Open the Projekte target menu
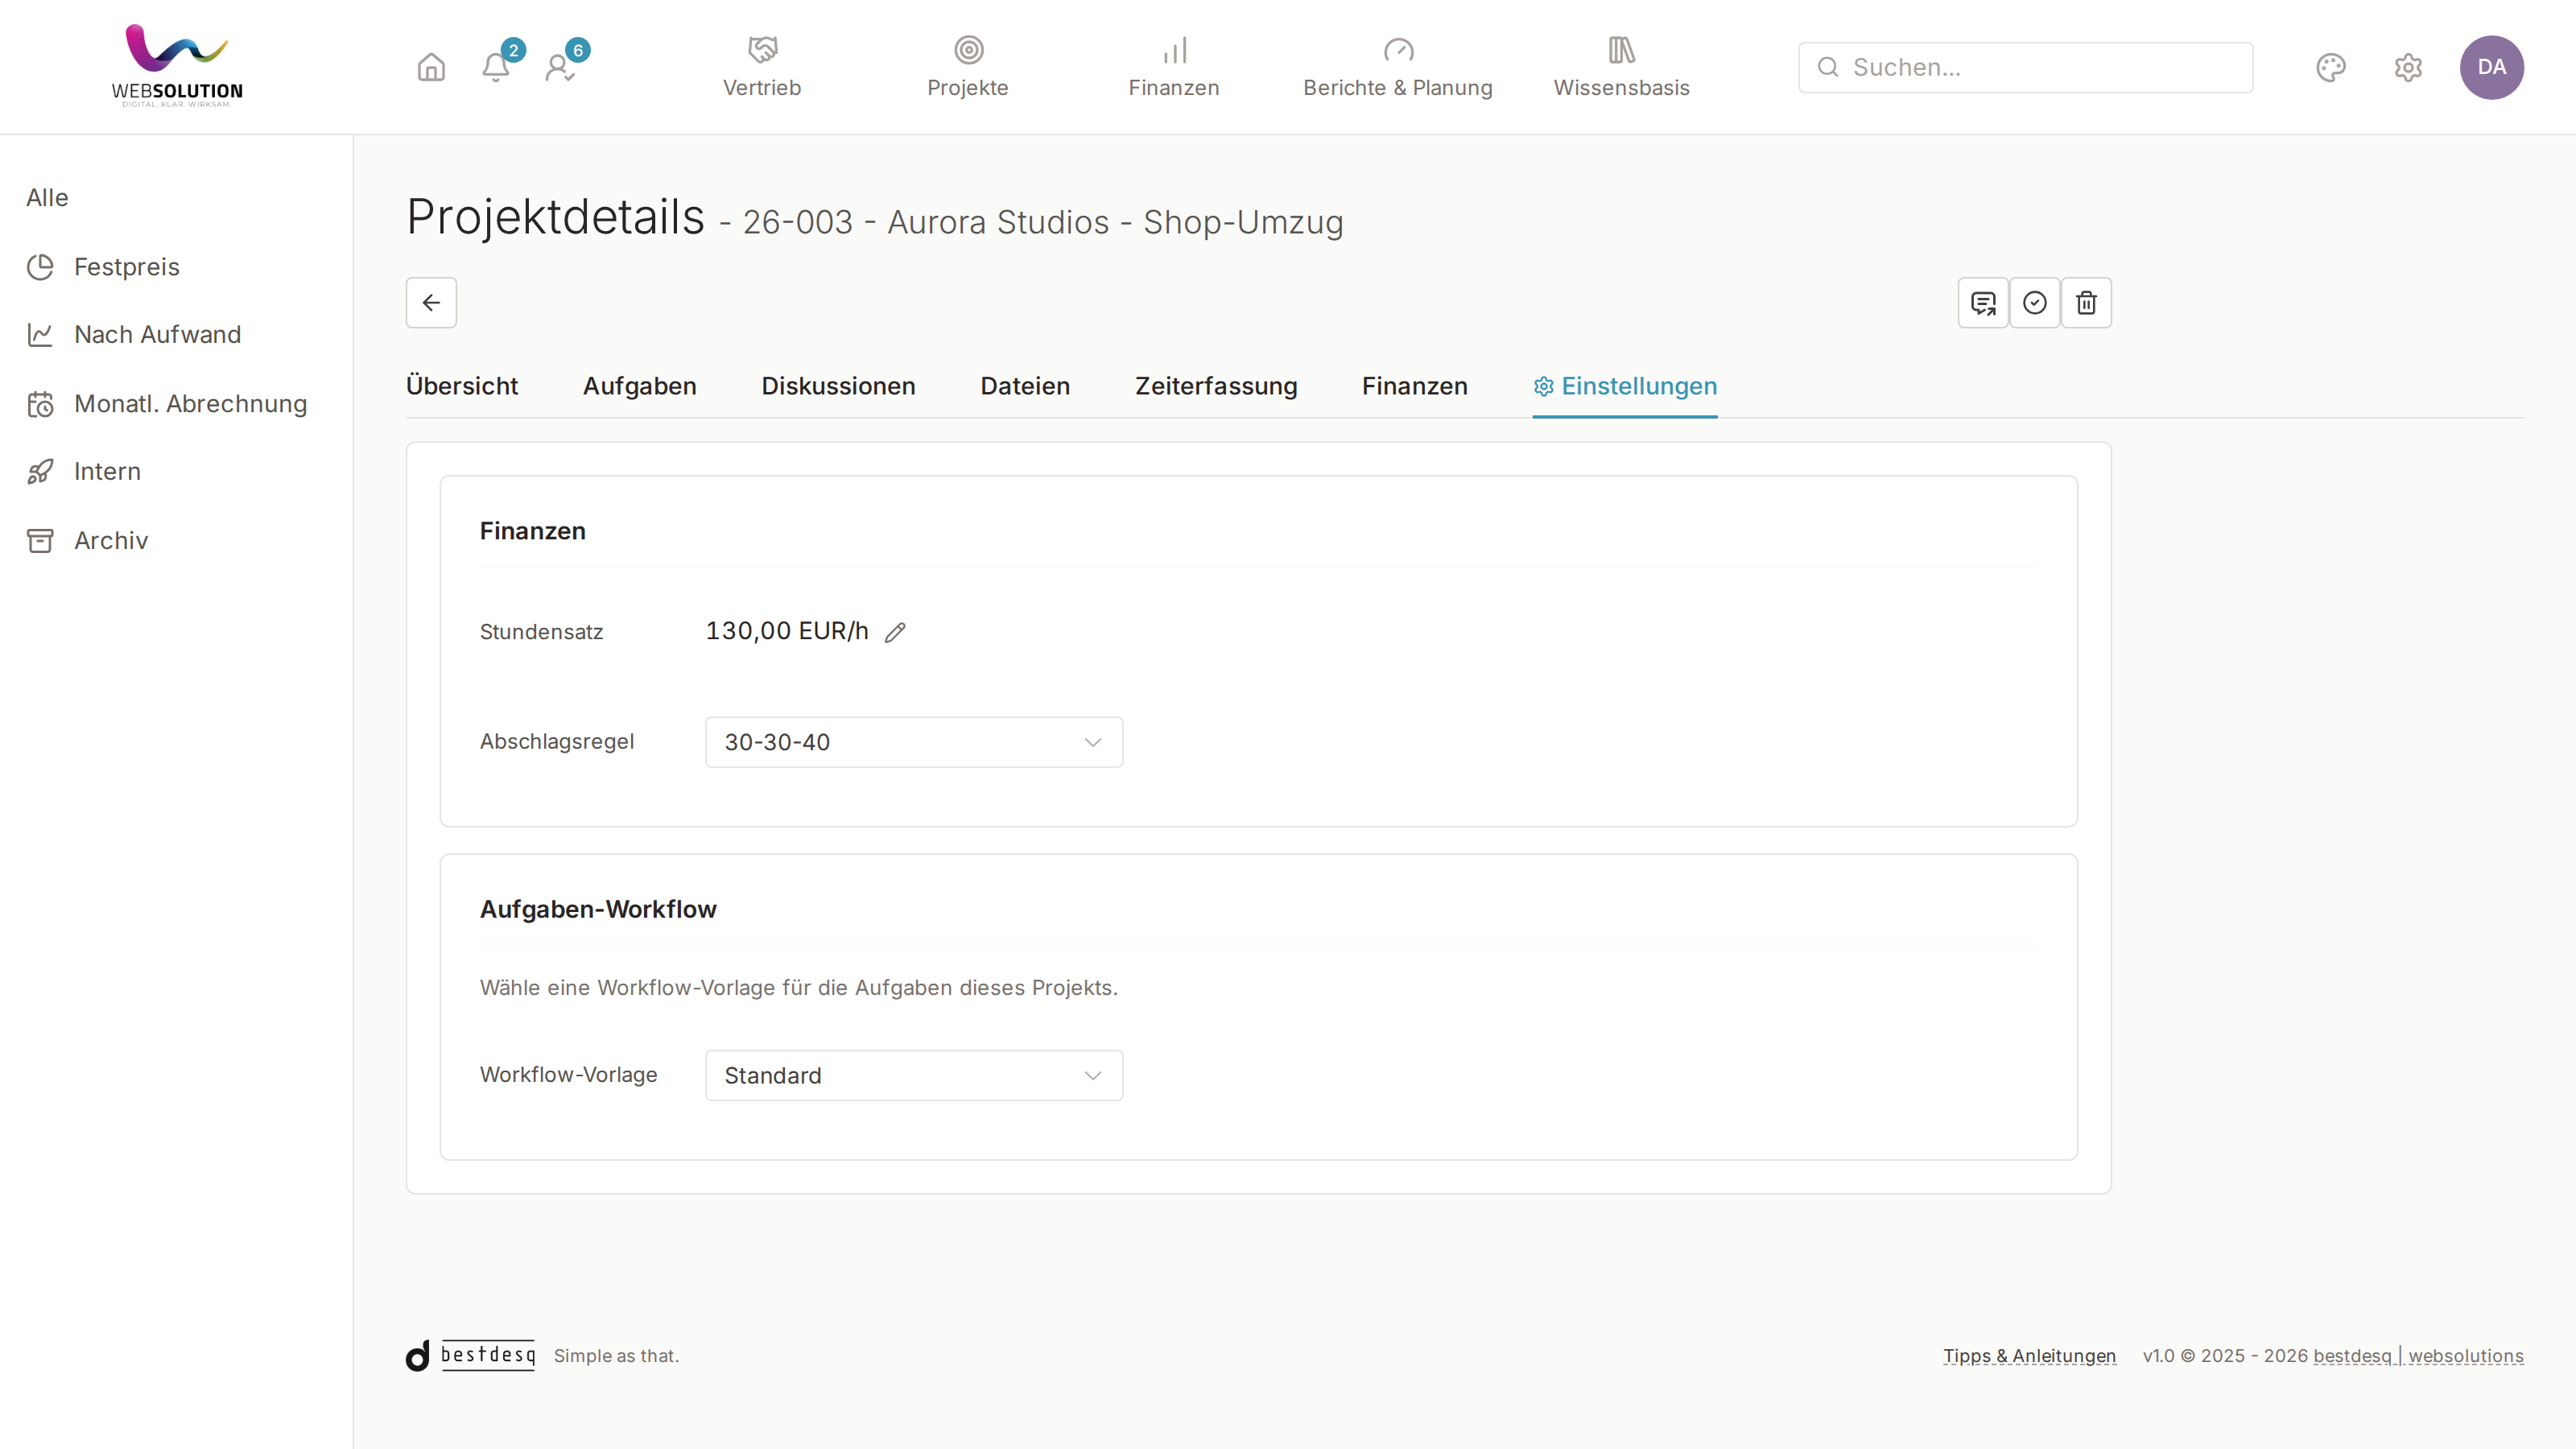This screenshot has height=1449, width=2576. pos(968,67)
